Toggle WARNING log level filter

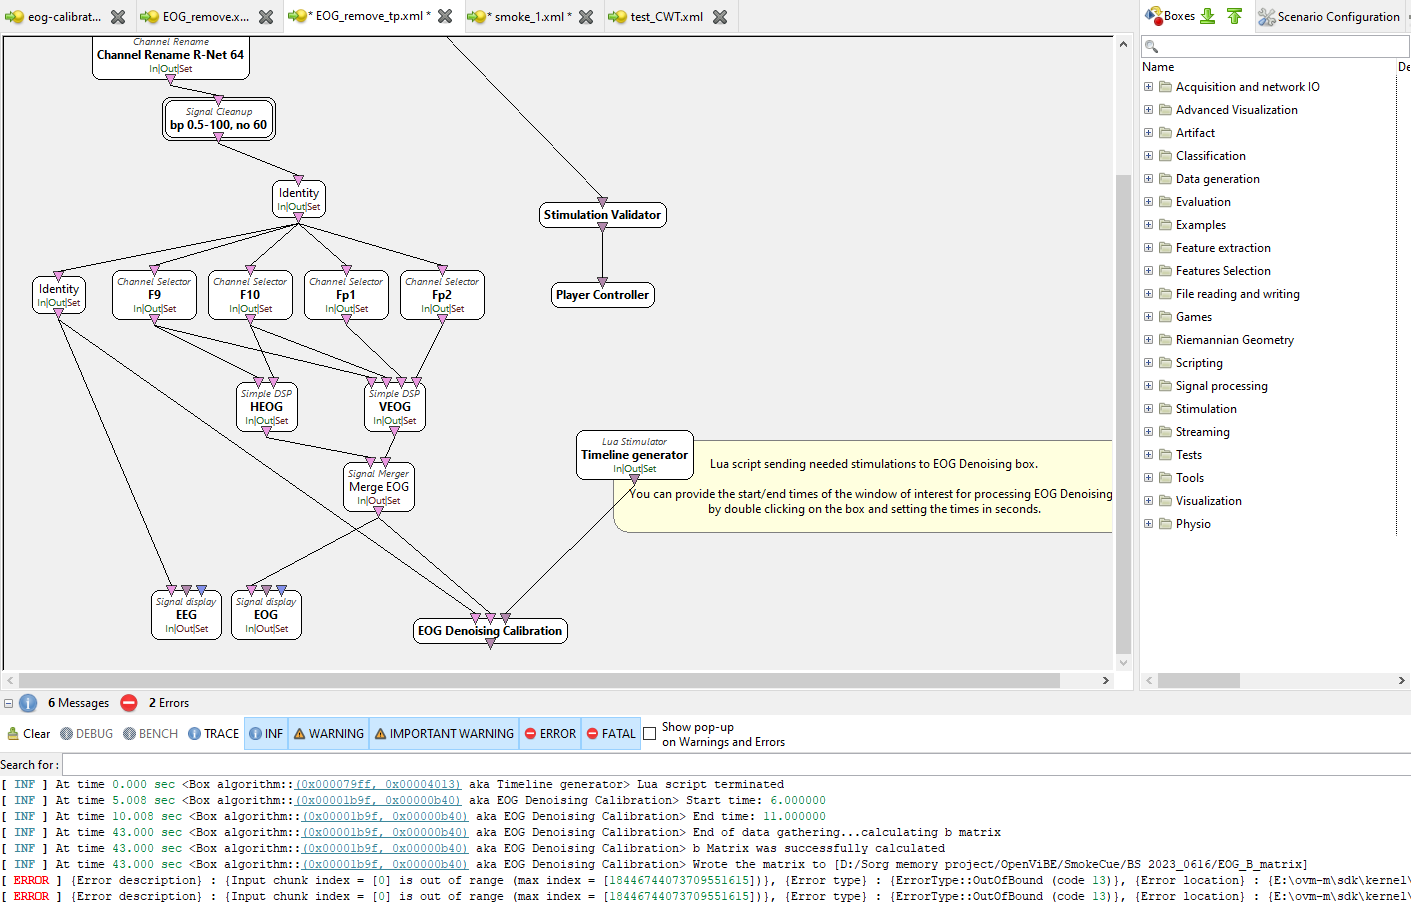coord(328,734)
